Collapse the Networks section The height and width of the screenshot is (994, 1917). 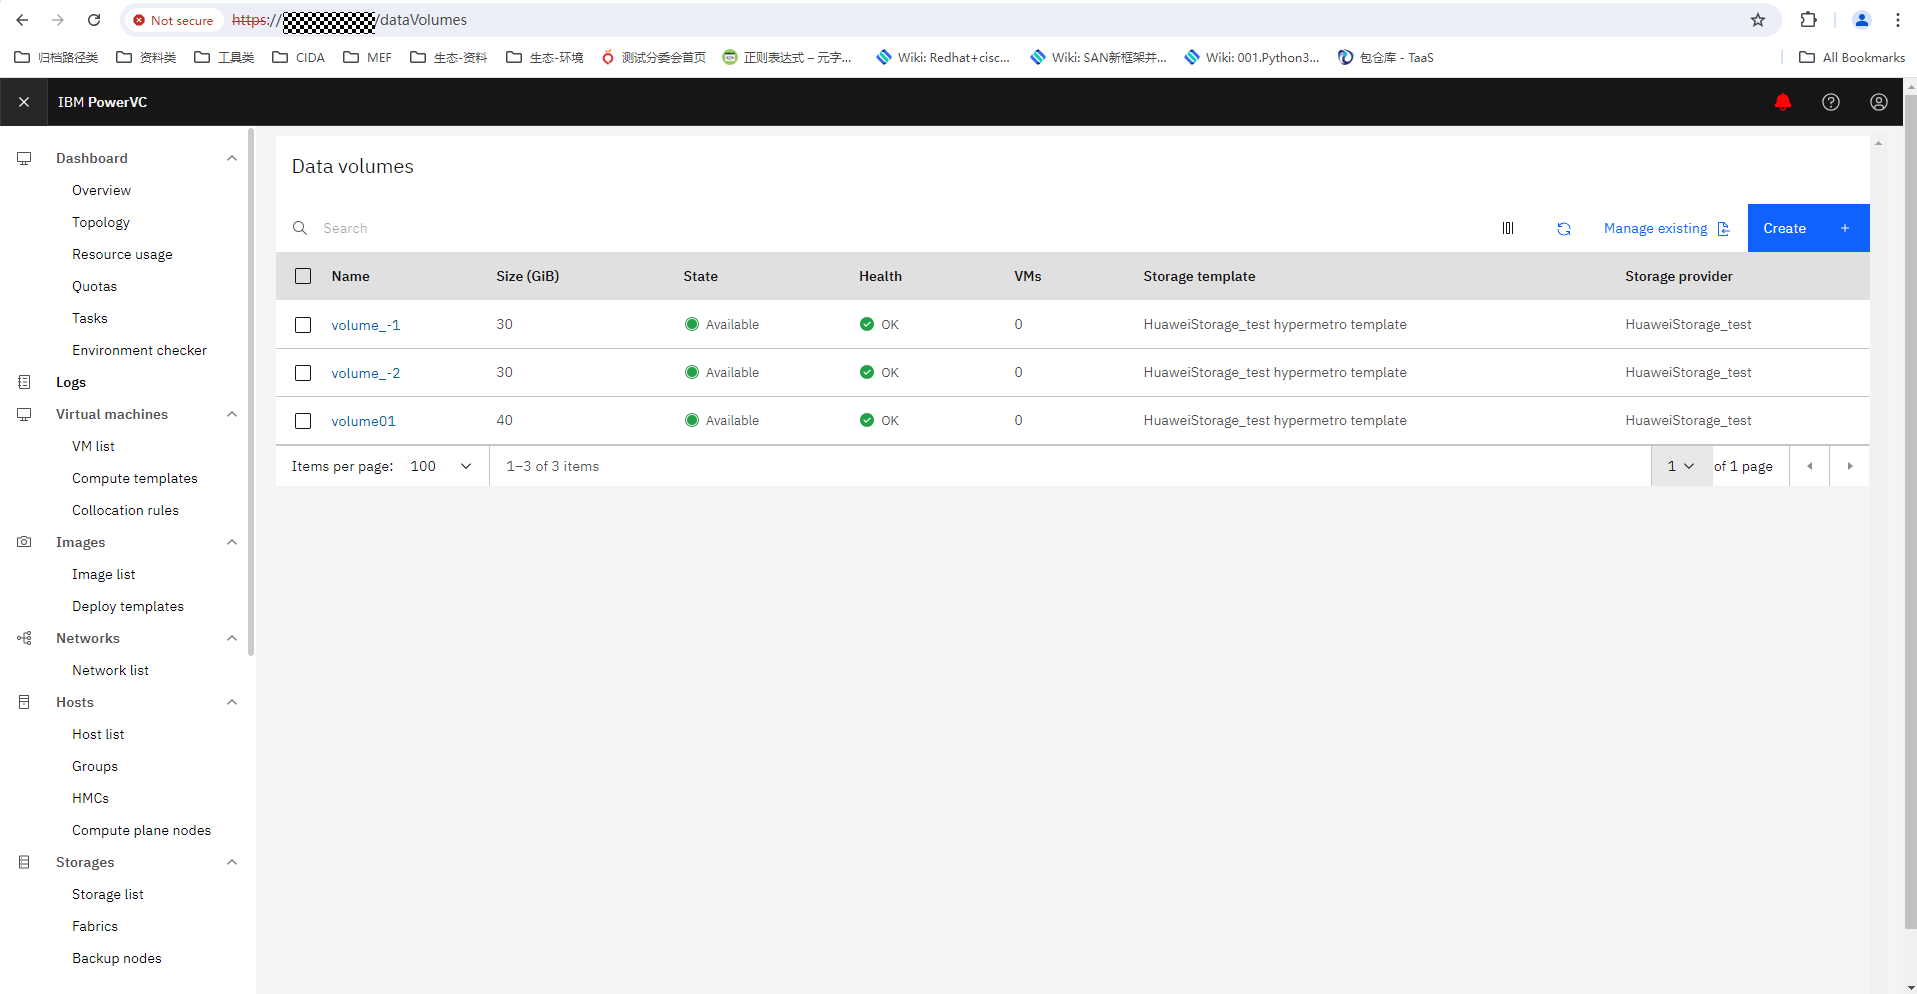click(x=232, y=638)
